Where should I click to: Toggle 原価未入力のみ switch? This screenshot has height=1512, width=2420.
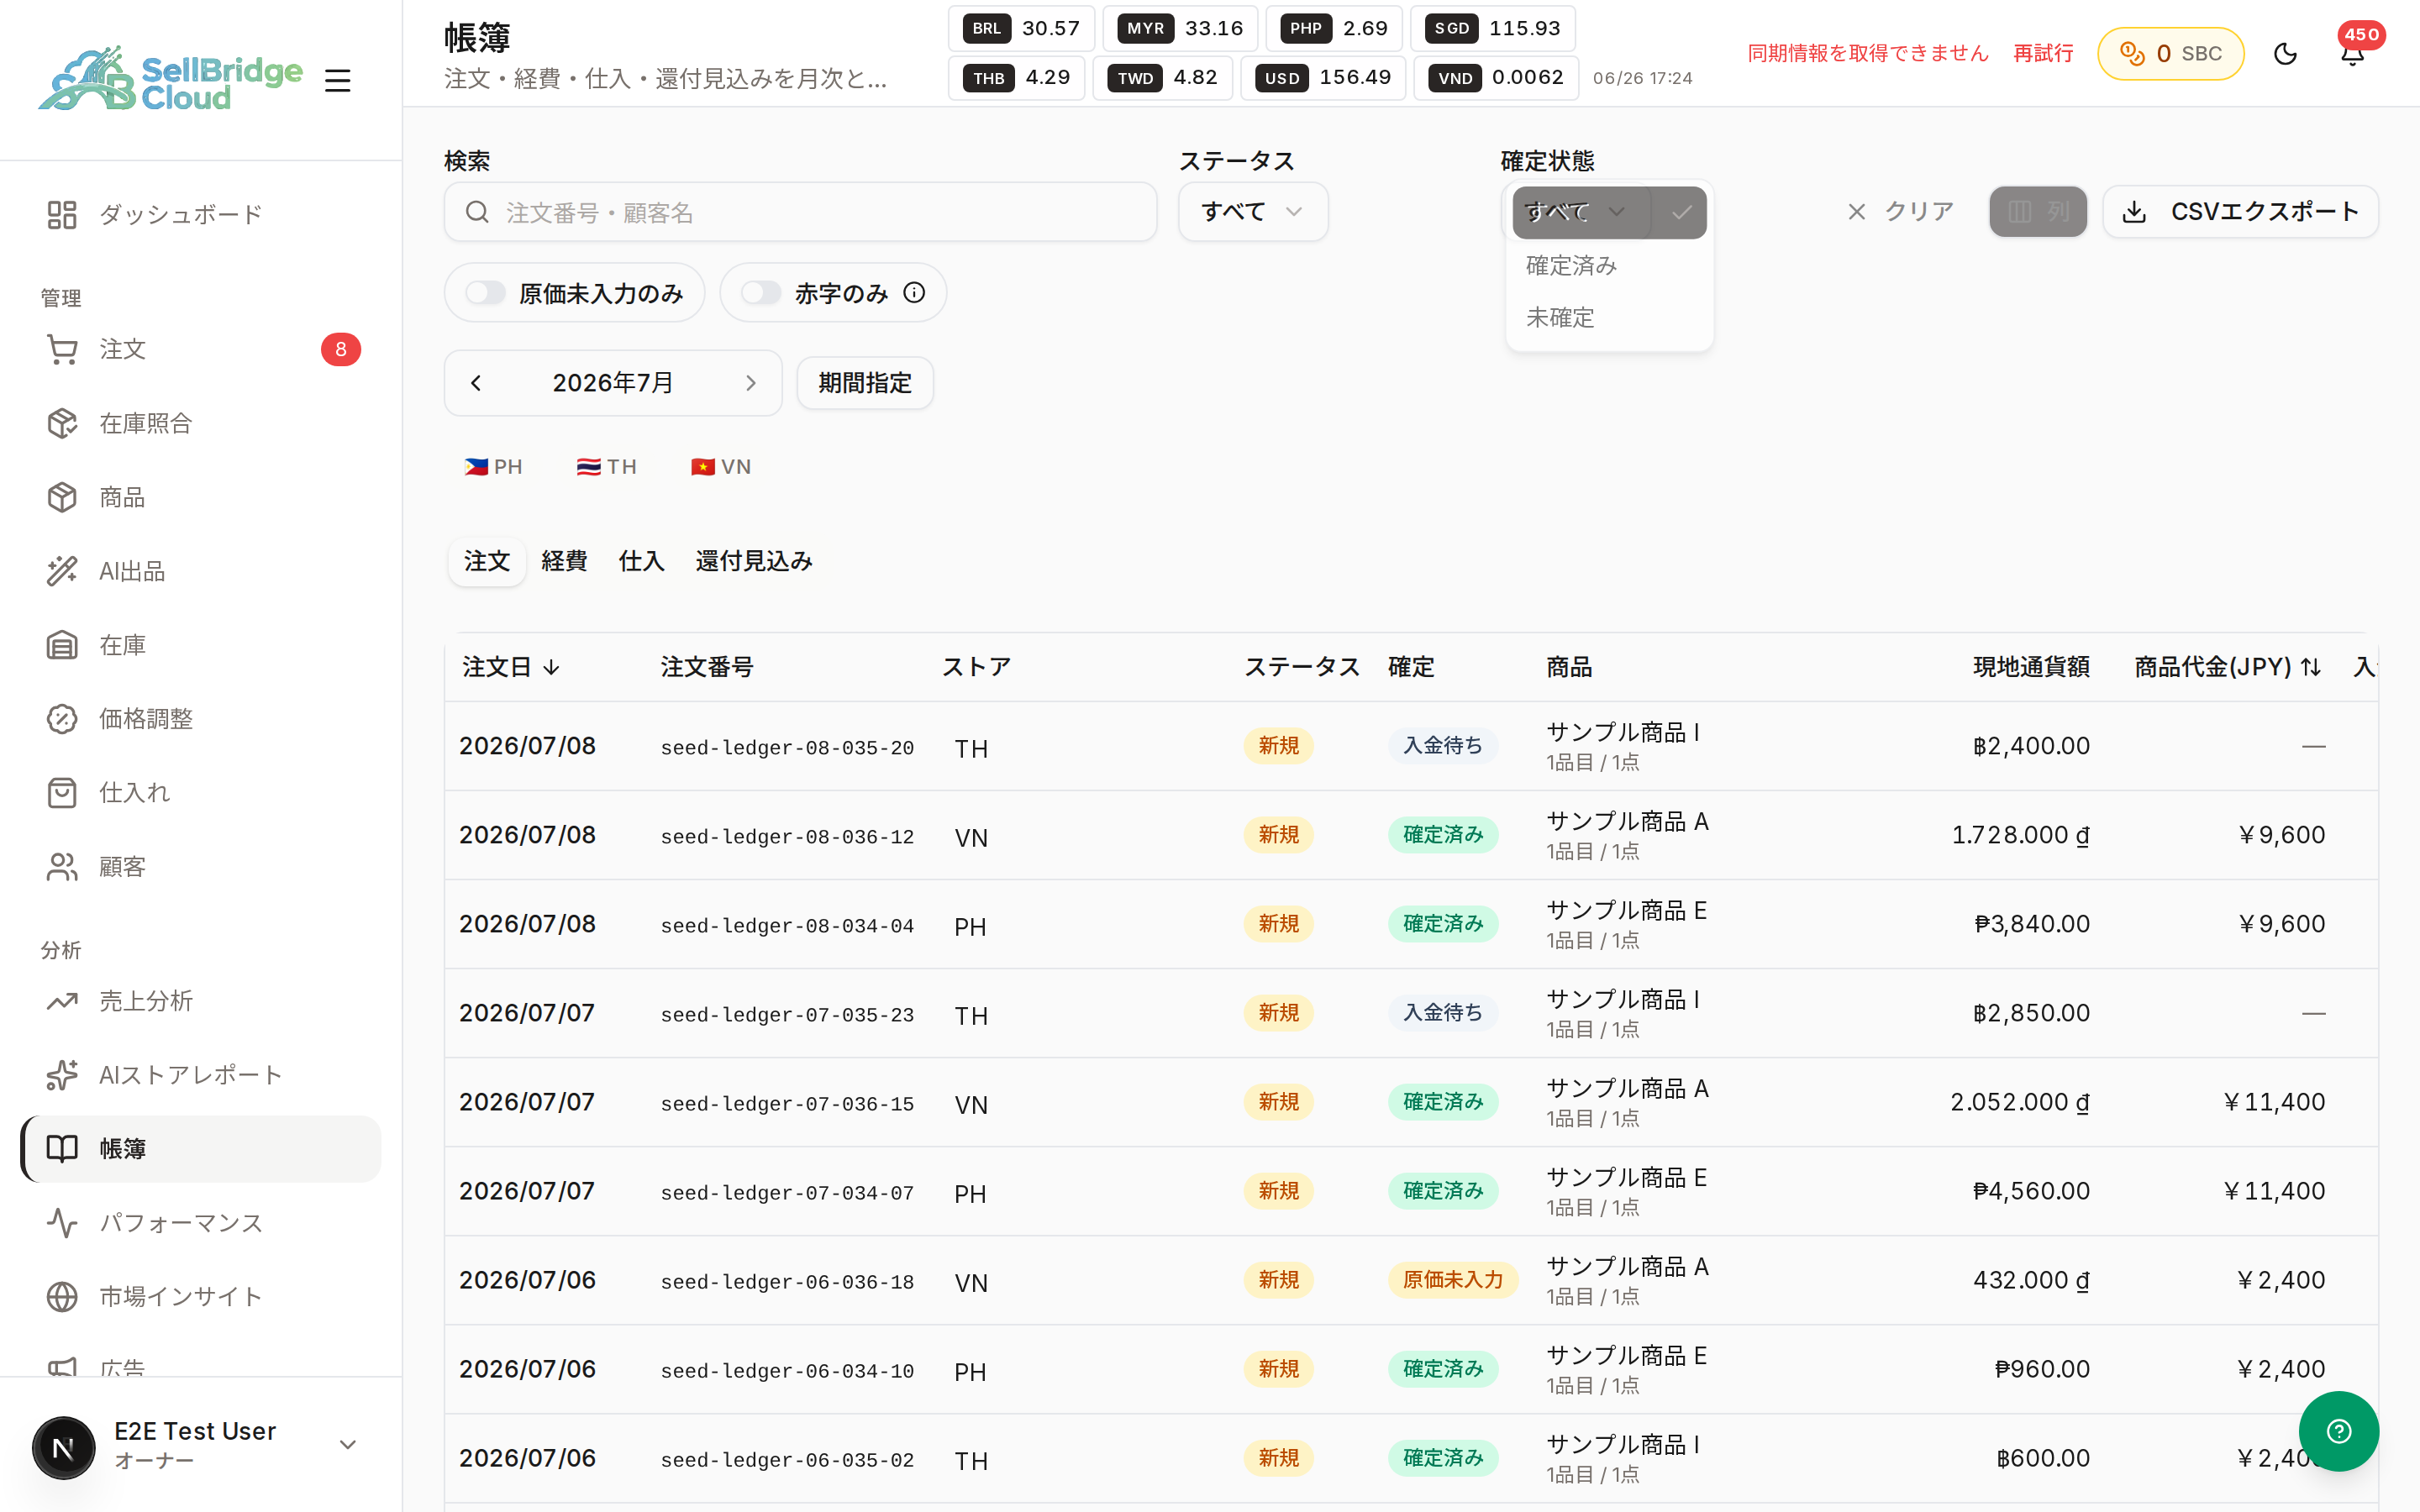pos(486,293)
